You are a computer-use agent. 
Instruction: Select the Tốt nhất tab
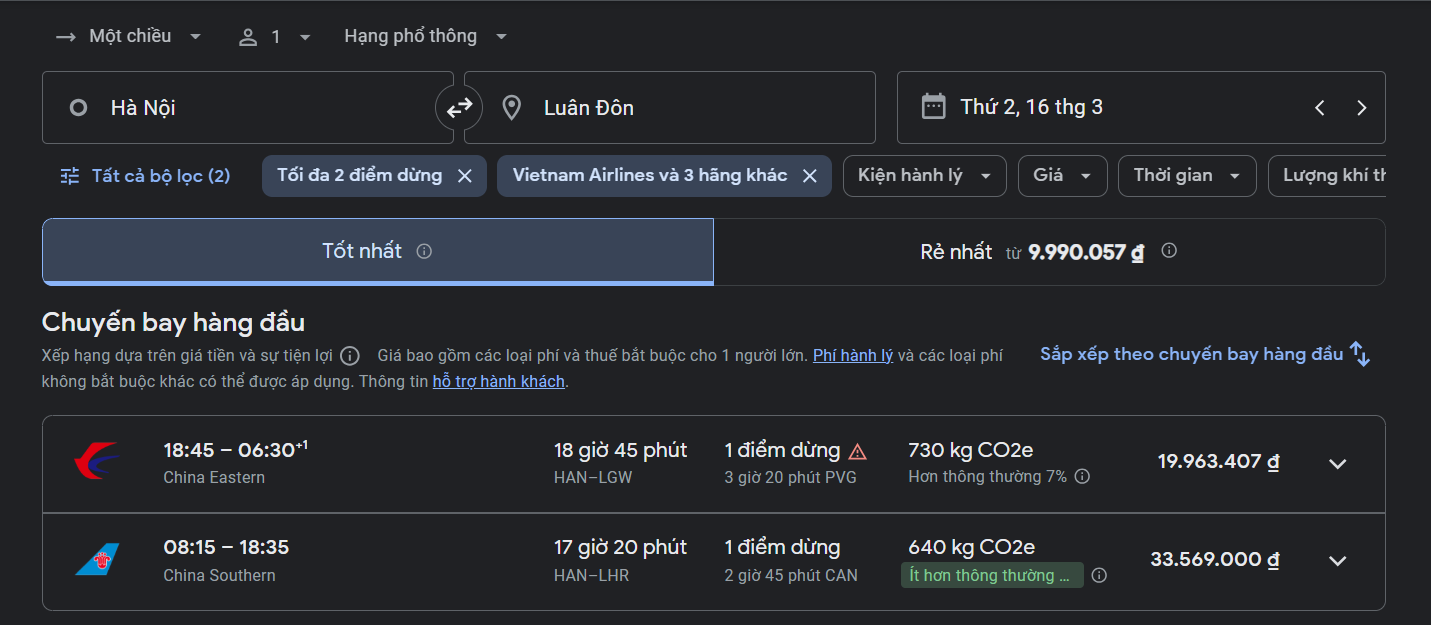click(x=362, y=251)
